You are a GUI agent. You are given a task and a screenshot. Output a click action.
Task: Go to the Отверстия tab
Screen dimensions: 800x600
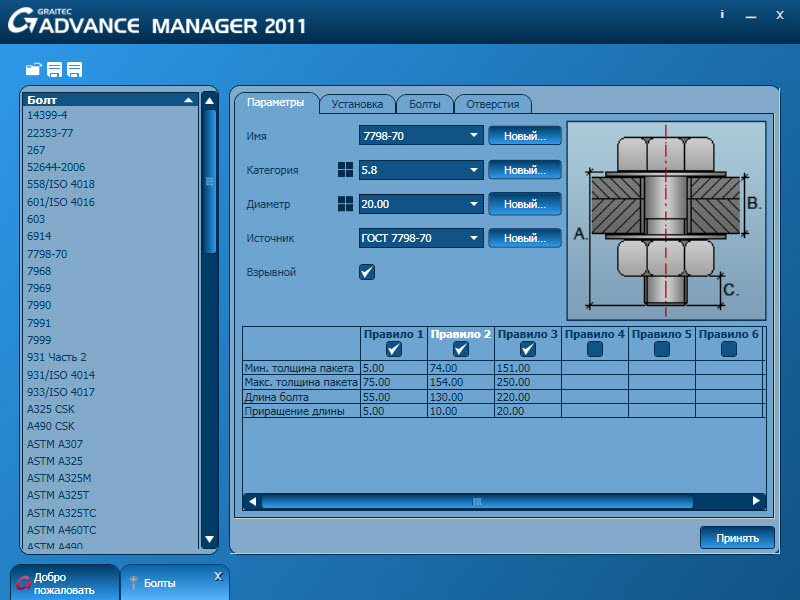492,104
